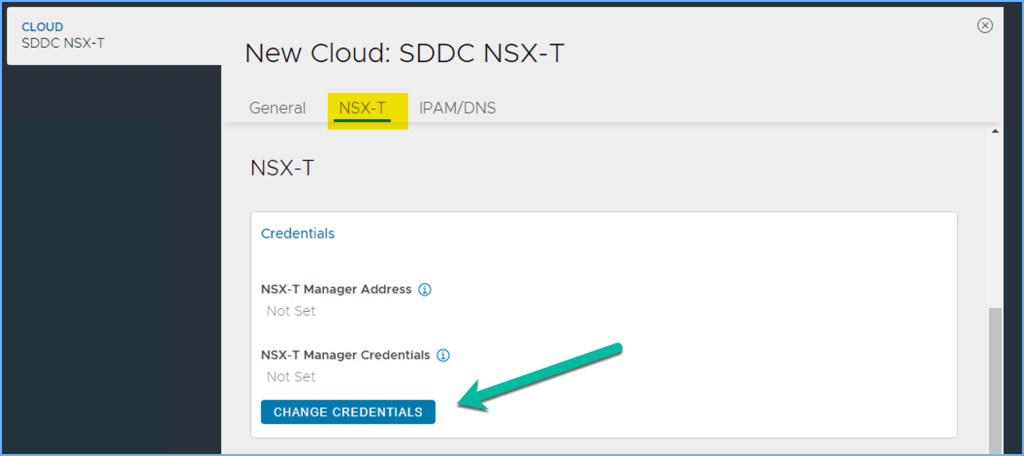Open the IPAM/DNS tab
The width and height of the screenshot is (1024, 456).
(457, 108)
